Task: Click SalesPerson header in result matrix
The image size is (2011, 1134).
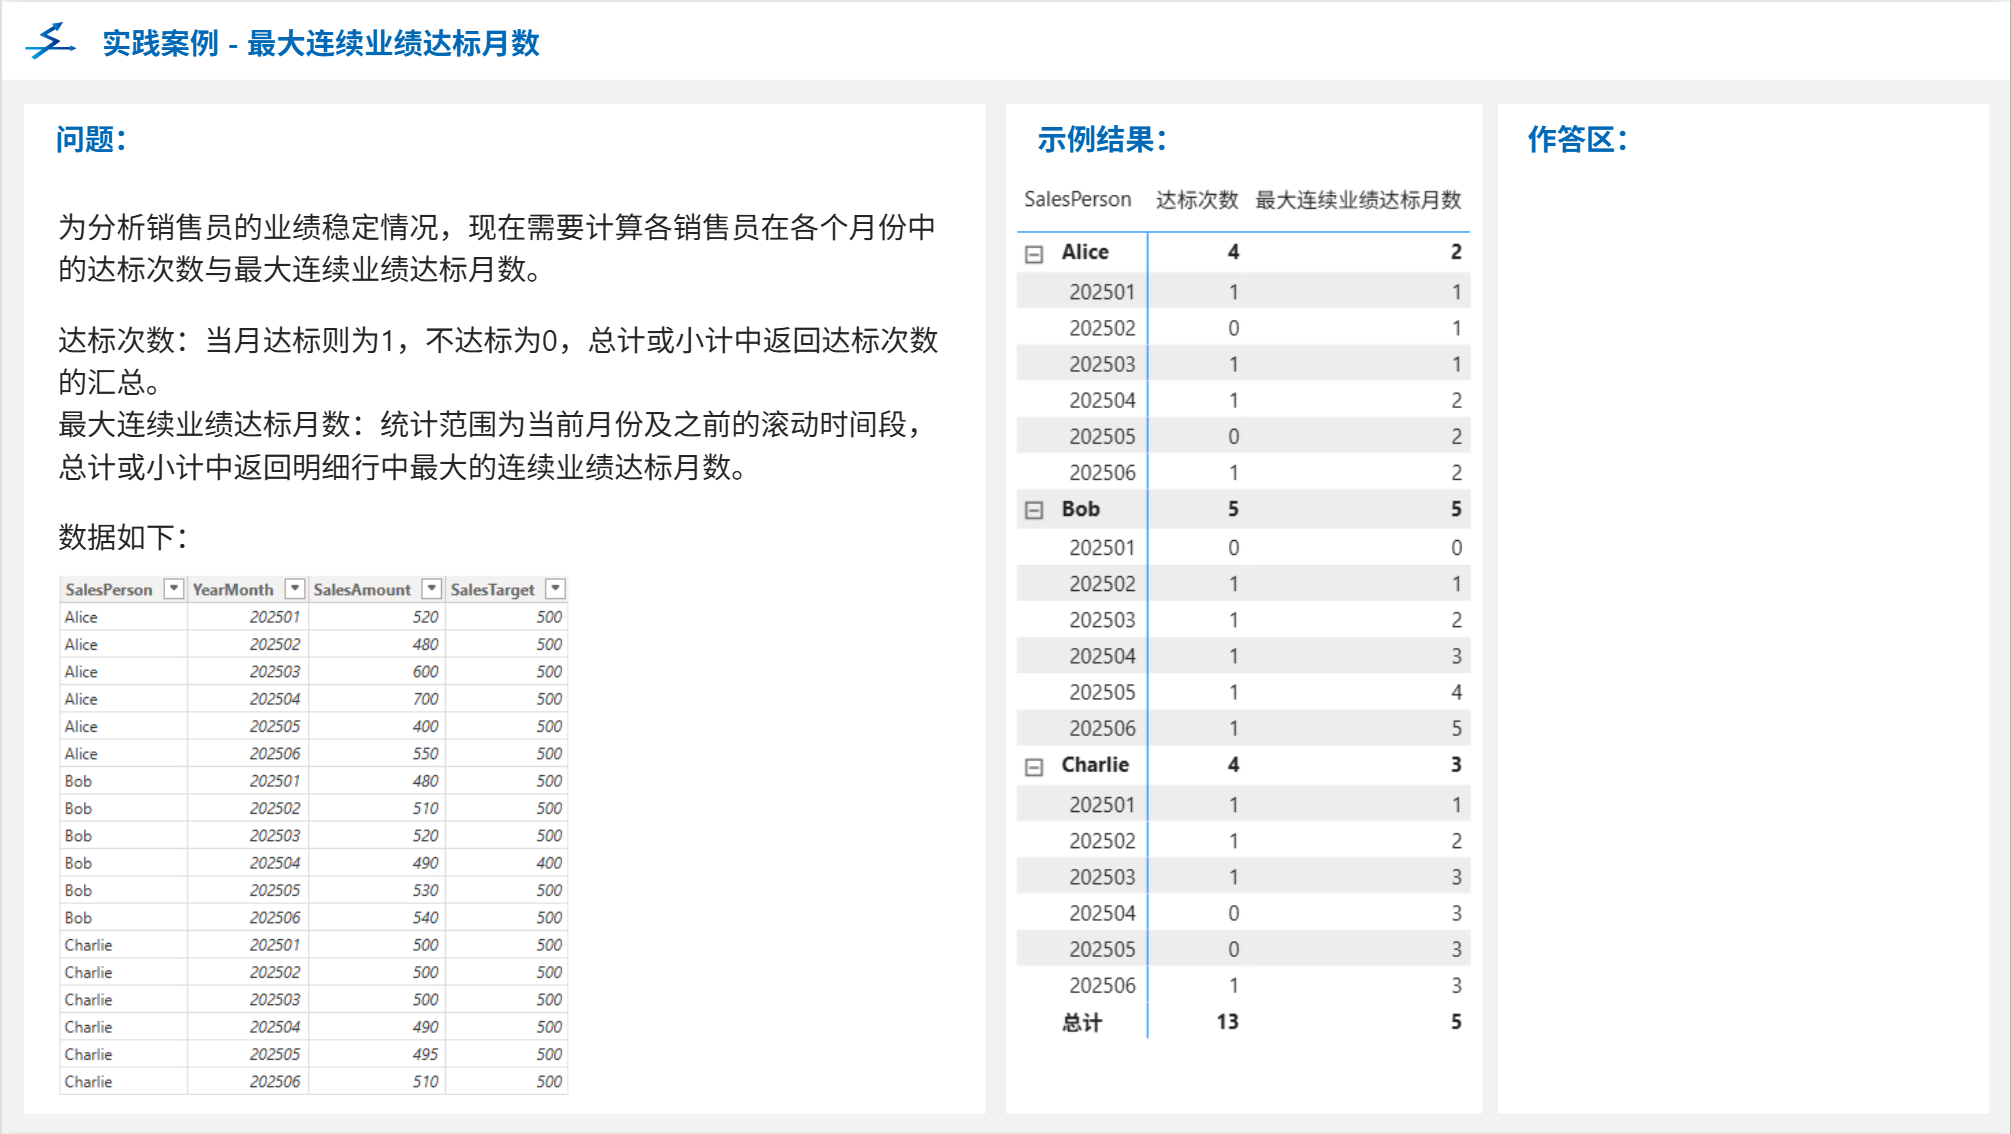Action: pyautogui.click(x=1077, y=200)
